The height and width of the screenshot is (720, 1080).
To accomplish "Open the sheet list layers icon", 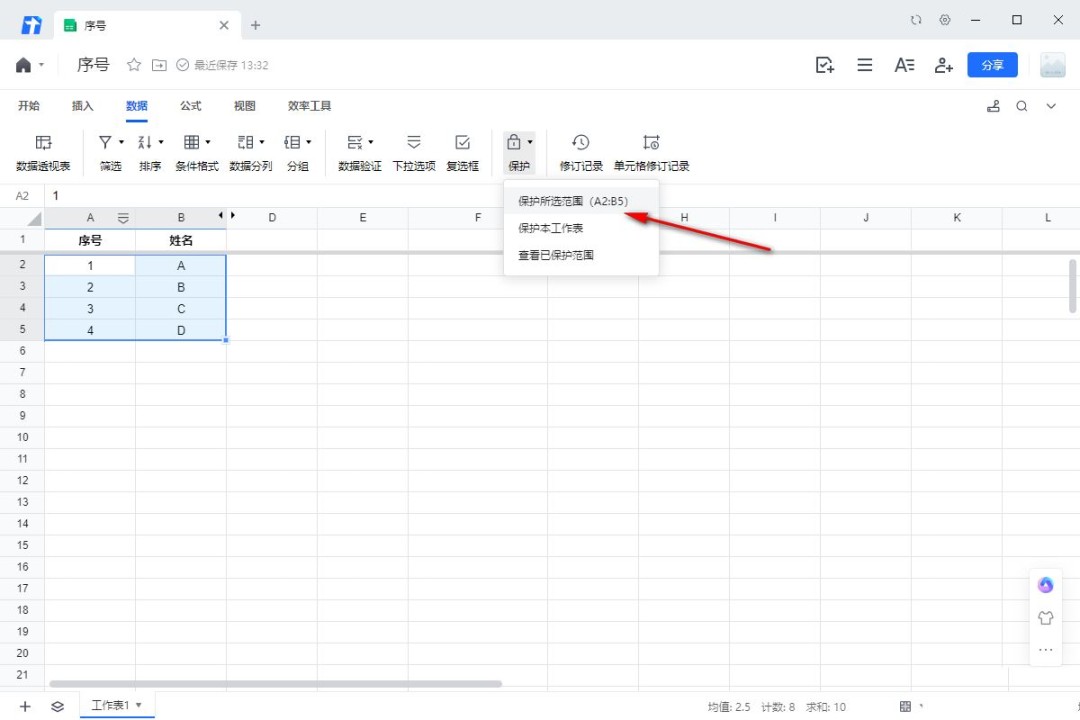I will [x=58, y=706].
